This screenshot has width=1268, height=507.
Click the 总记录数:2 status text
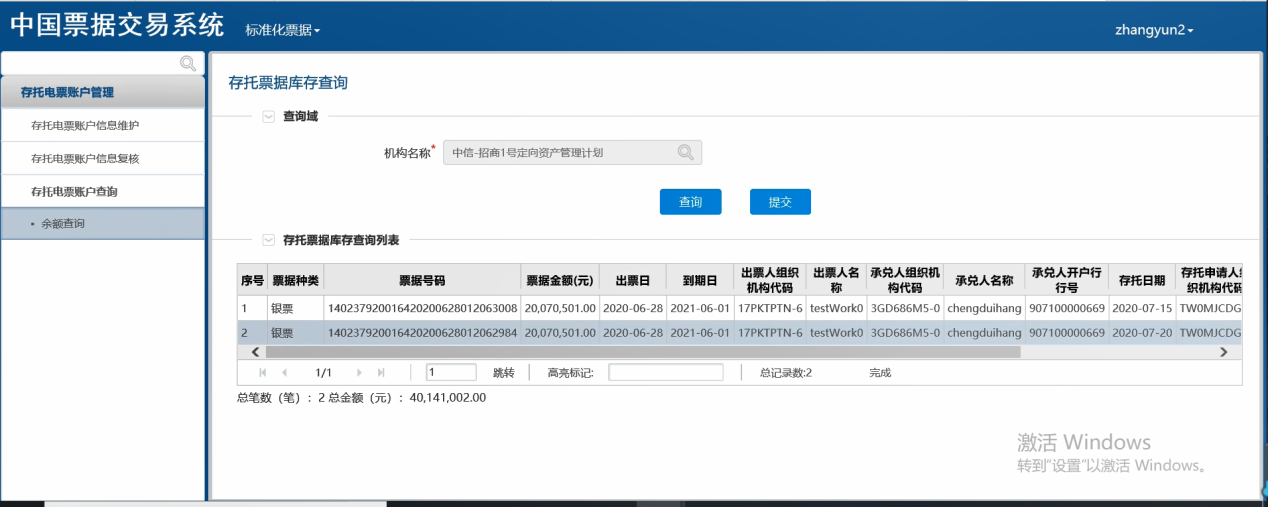click(x=786, y=373)
